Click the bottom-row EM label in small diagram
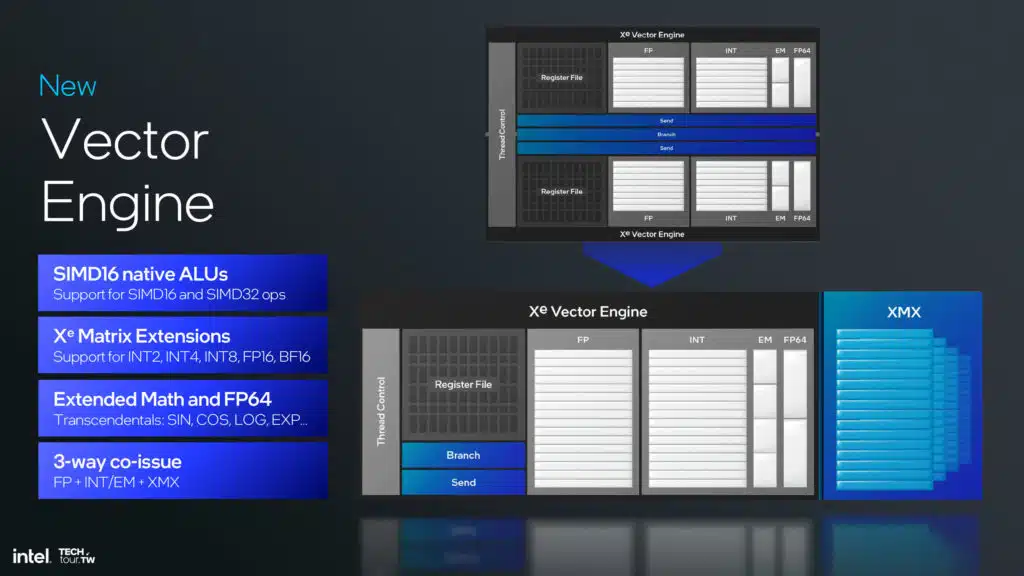This screenshot has height=576, width=1024. tap(780, 218)
